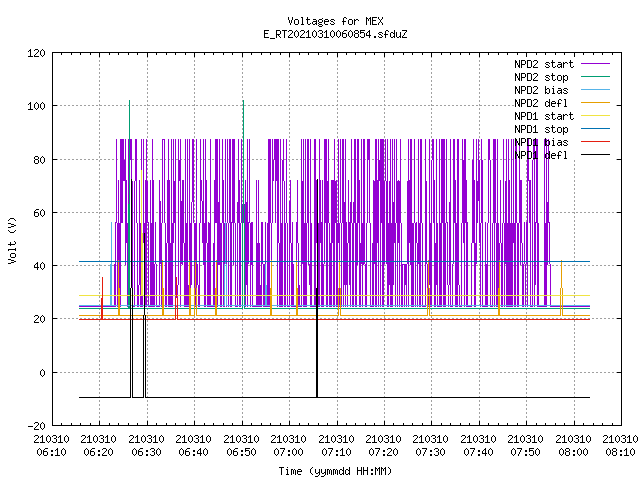Click the y-axis tick label 80

tap(40, 160)
